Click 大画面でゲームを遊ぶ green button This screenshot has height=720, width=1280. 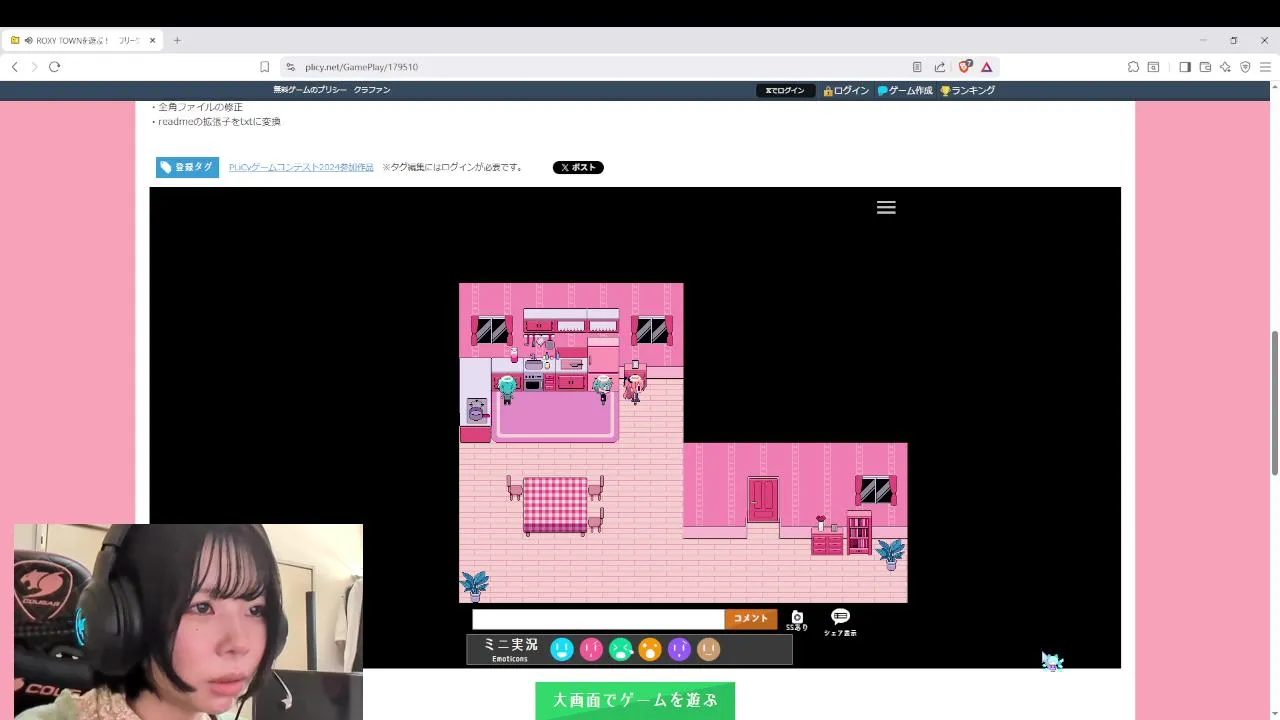[635, 700]
